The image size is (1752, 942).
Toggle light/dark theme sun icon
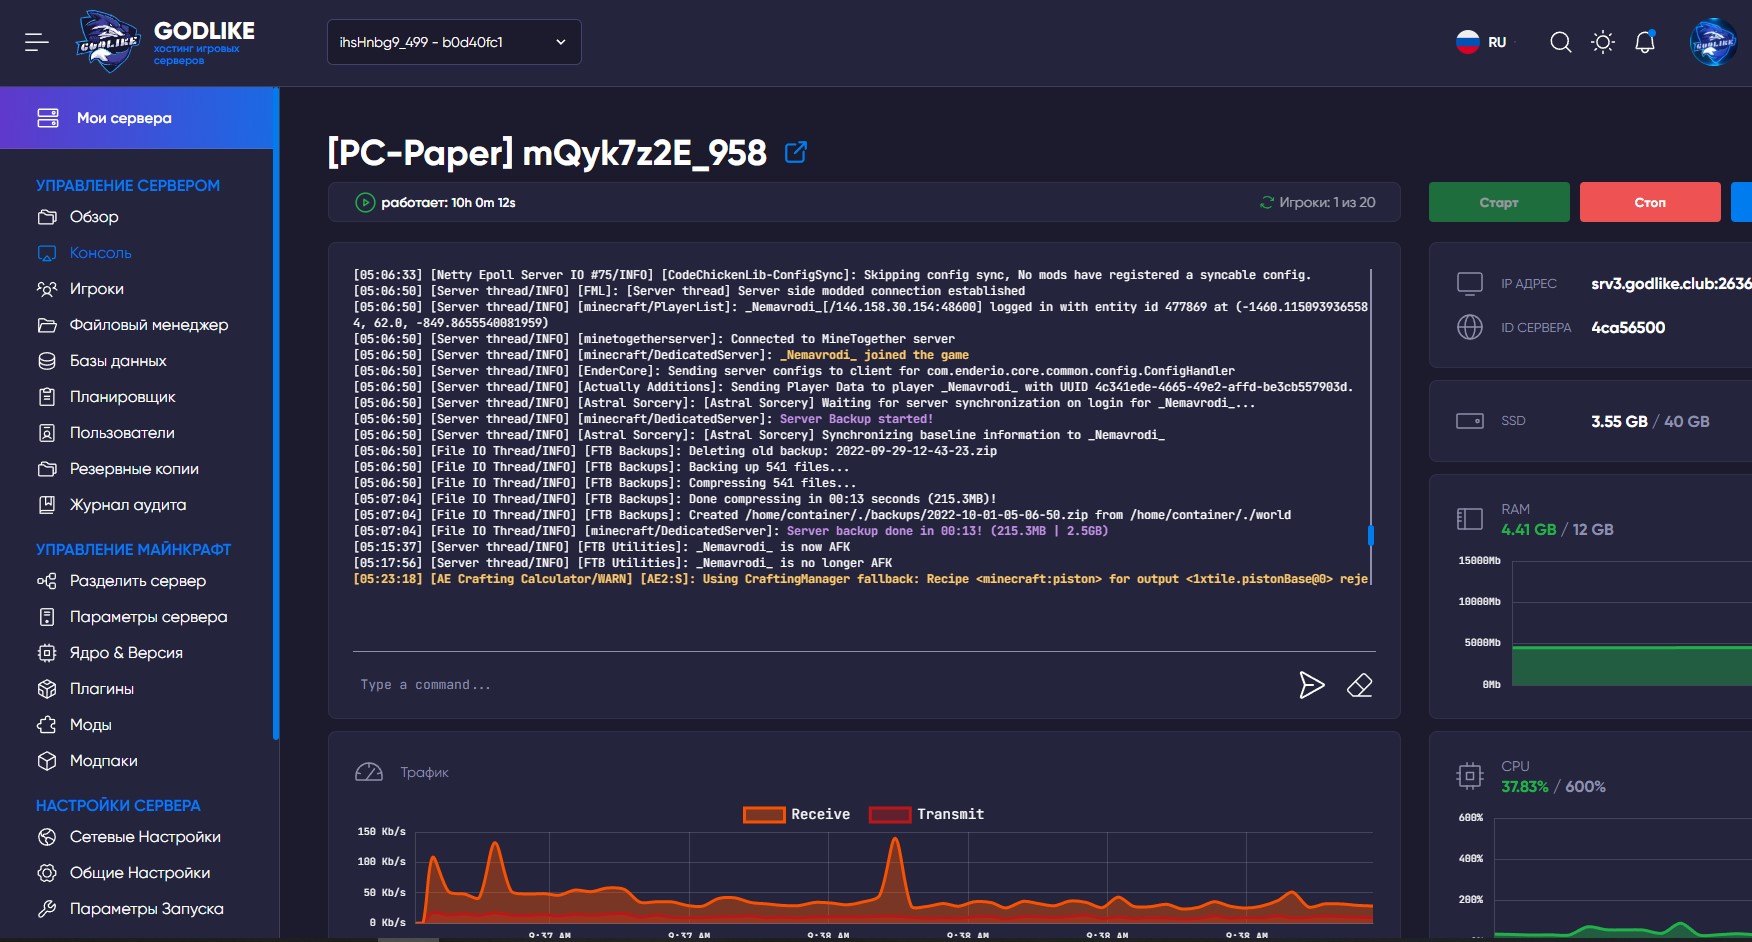click(1603, 42)
